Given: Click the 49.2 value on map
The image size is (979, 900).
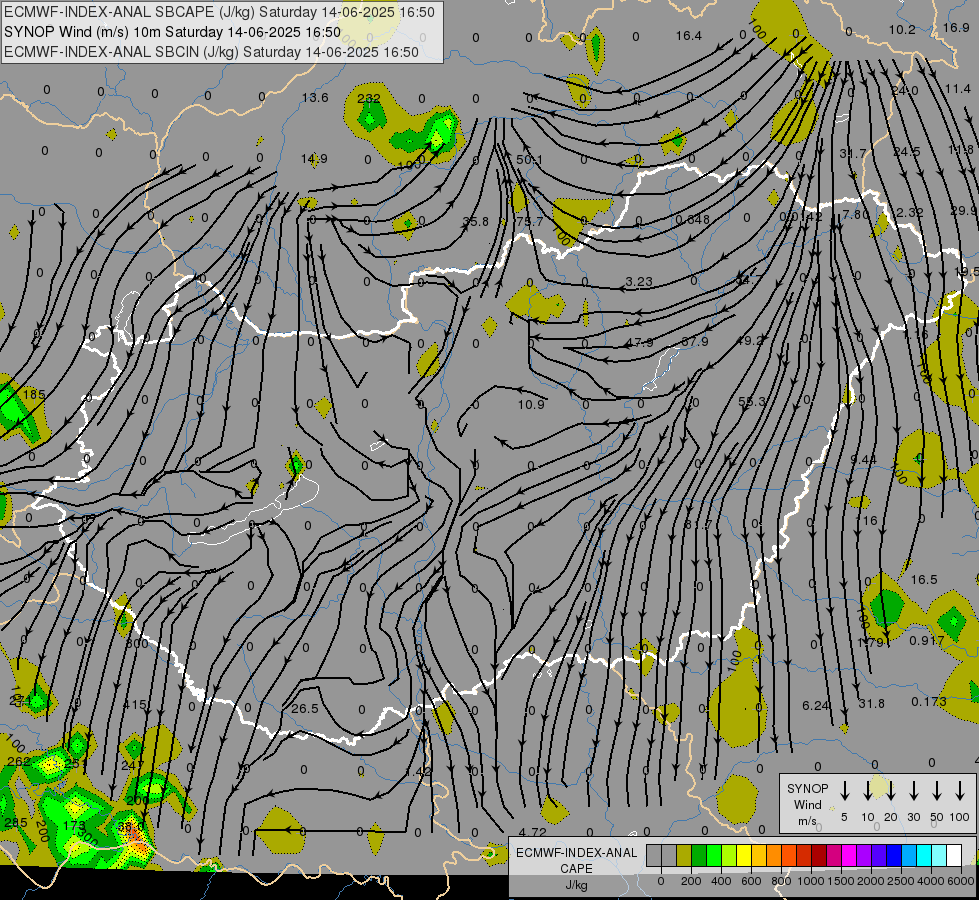Looking at the screenshot, I should (x=750, y=340).
